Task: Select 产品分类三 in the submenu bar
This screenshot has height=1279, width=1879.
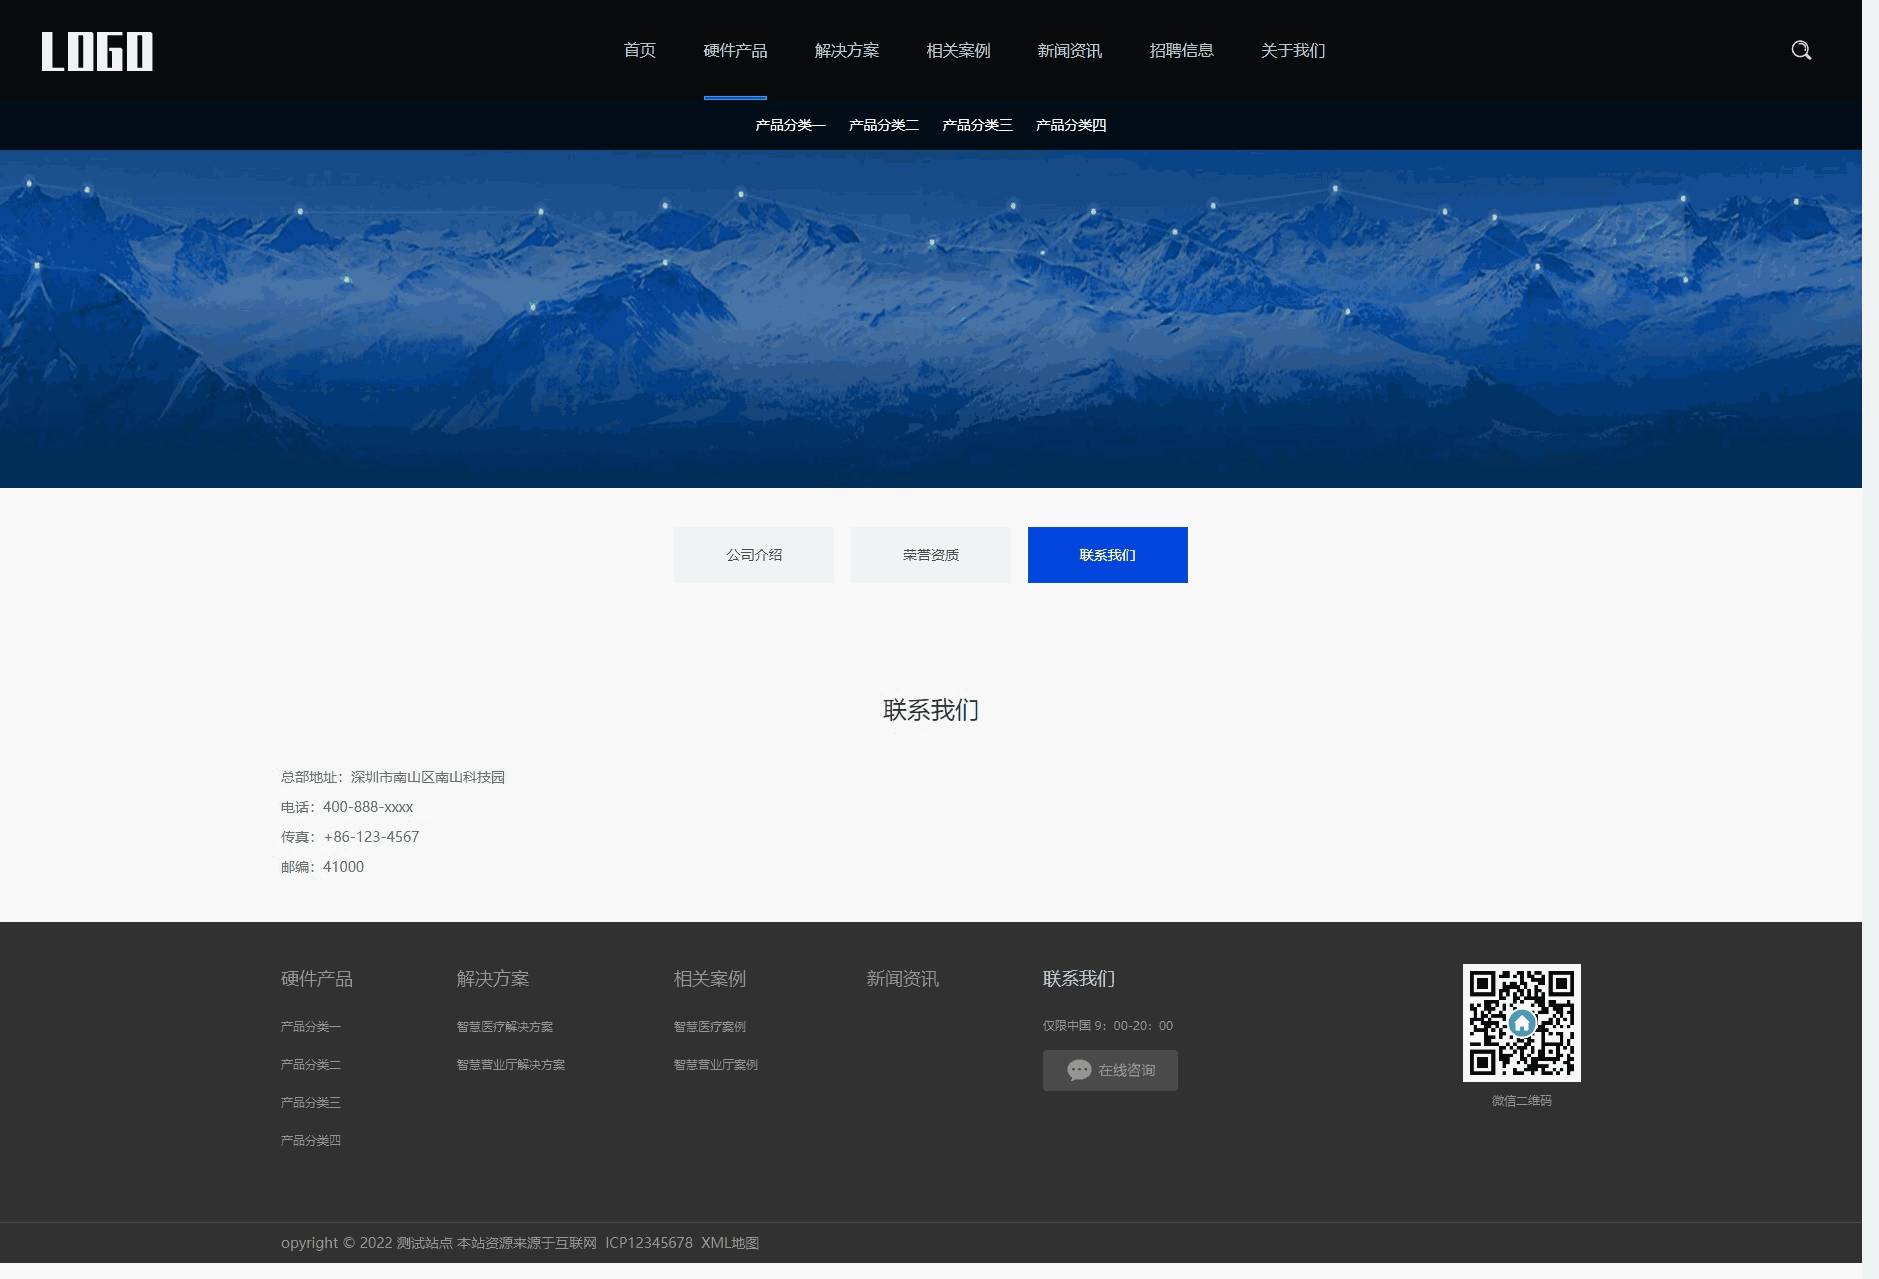Action: click(x=977, y=125)
